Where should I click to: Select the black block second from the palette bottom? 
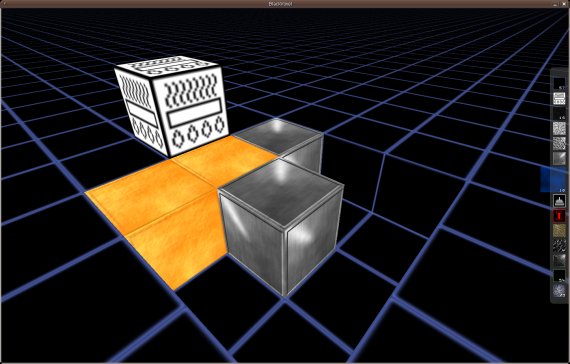(x=559, y=276)
